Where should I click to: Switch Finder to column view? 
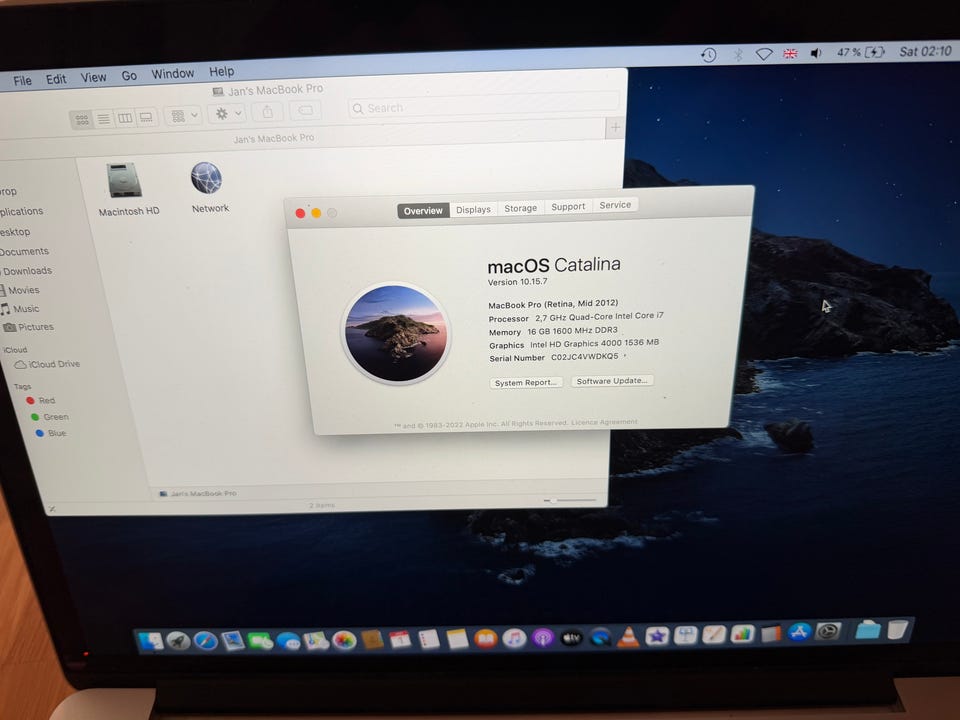pyautogui.click(x=125, y=118)
